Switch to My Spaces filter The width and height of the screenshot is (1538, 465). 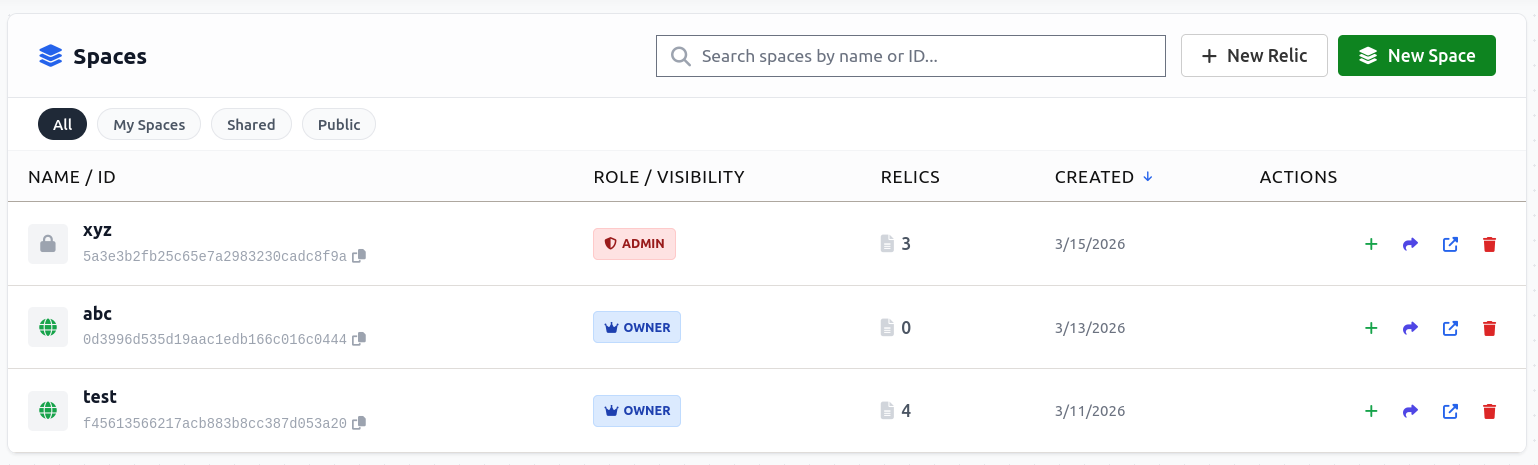[x=149, y=125]
